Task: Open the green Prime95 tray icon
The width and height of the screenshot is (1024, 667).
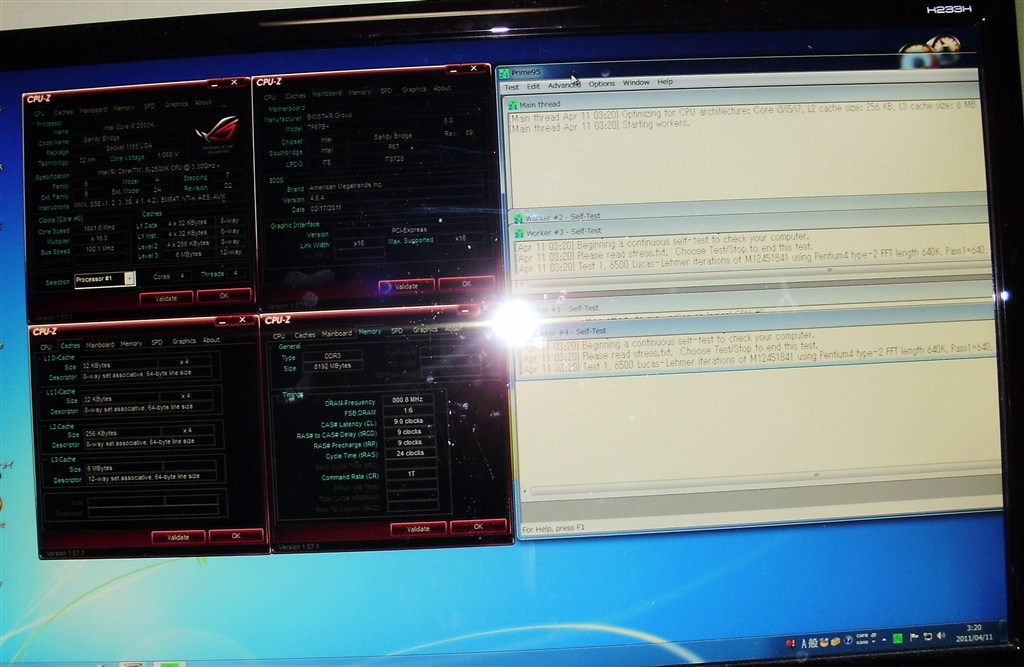Action: pyautogui.click(x=897, y=638)
